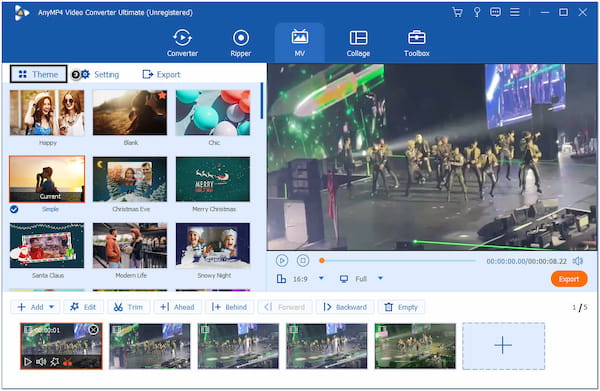Click the video preview area
This screenshot has height=391, width=600.
tap(432, 157)
